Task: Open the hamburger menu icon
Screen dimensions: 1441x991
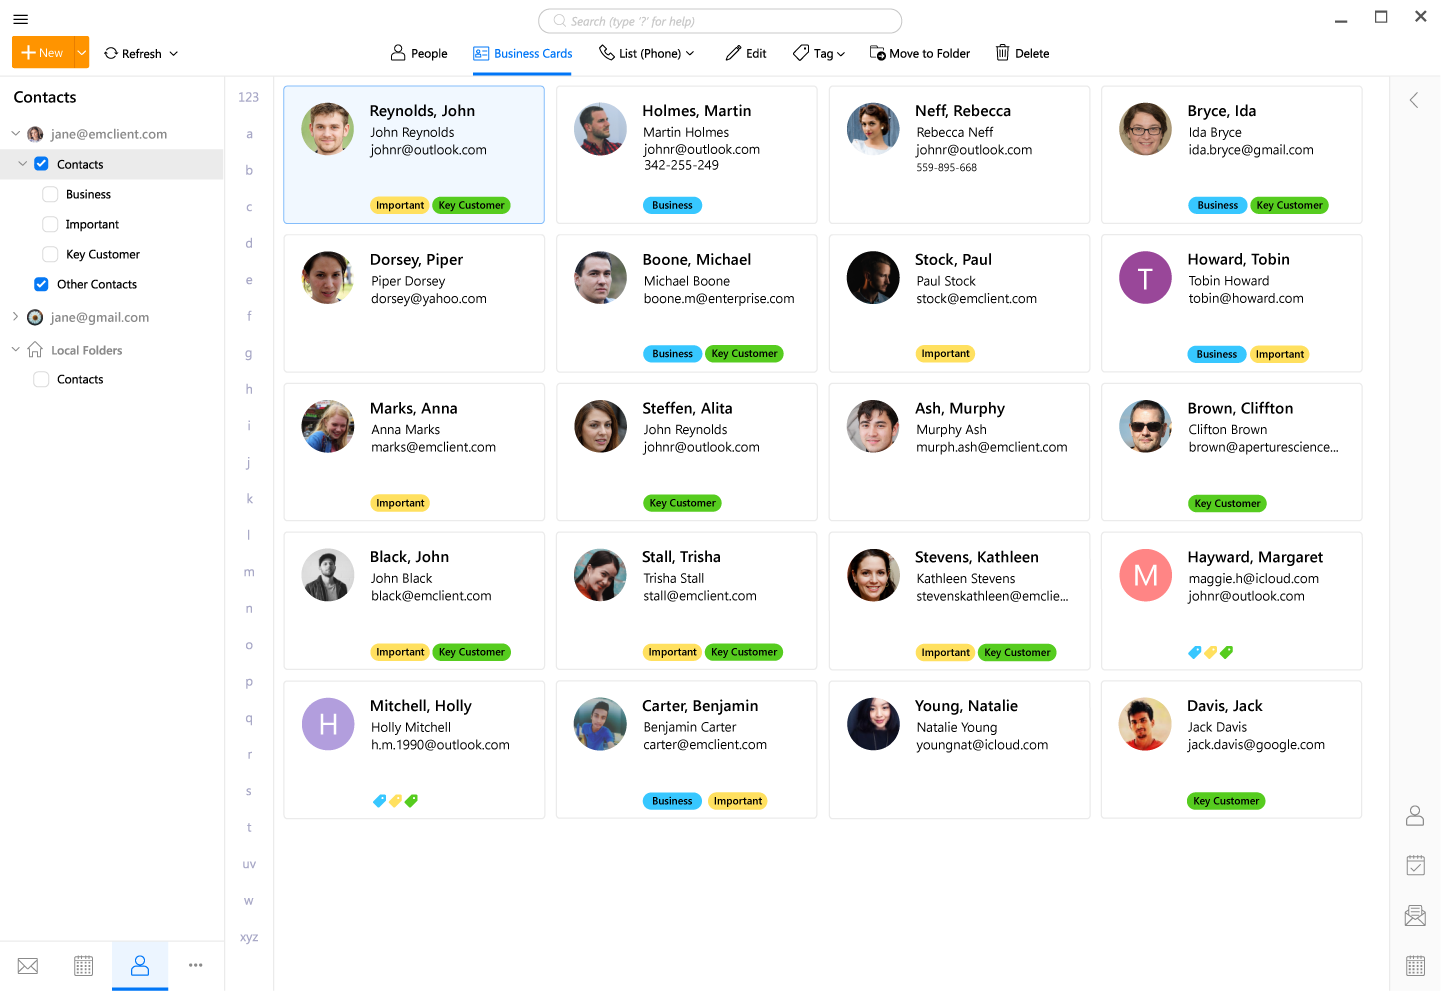Action: tap(20, 19)
